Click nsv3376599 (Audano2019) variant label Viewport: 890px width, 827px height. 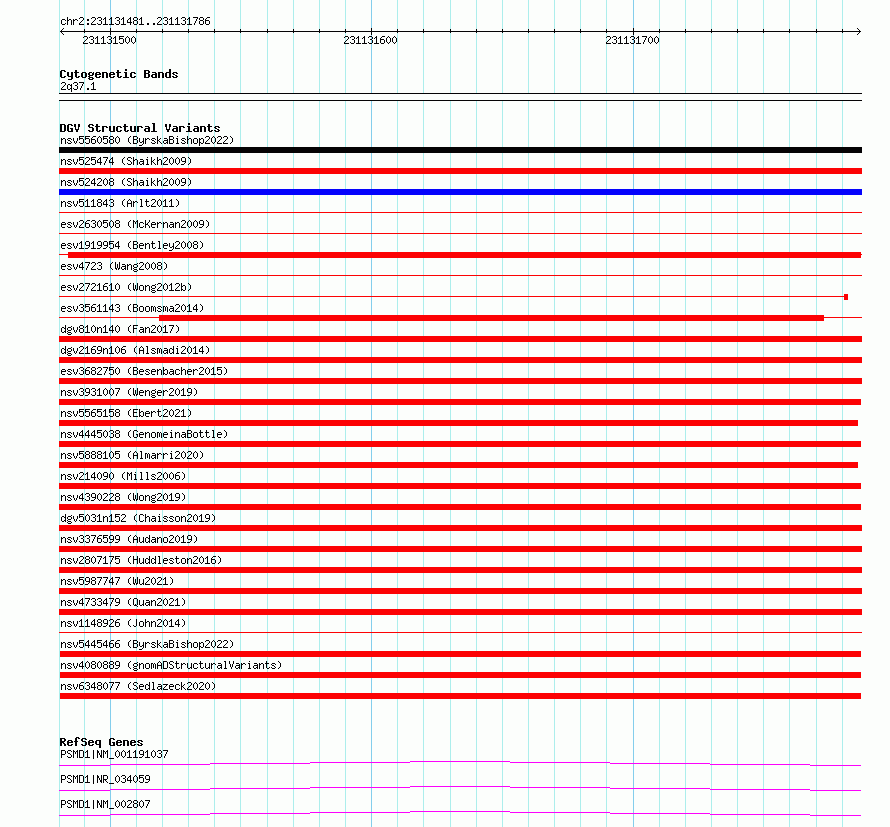click(x=129, y=539)
